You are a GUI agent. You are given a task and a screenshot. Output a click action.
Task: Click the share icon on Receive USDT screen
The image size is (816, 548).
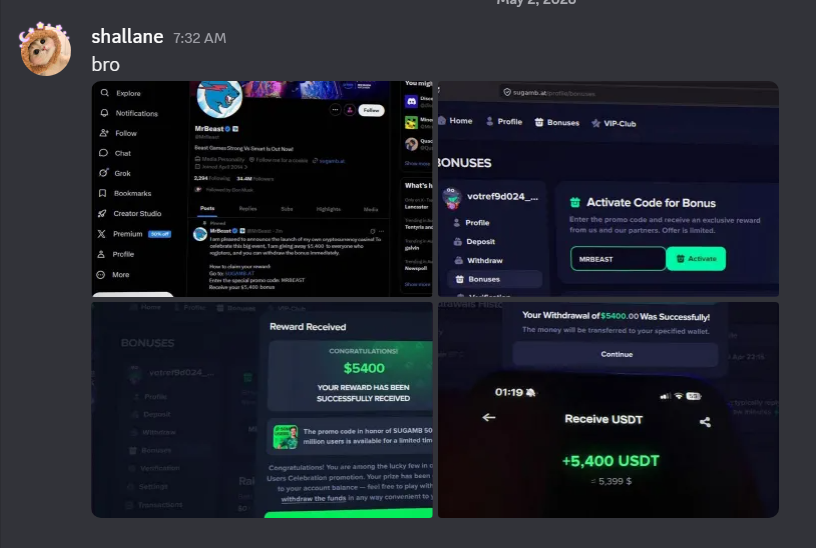point(705,422)
